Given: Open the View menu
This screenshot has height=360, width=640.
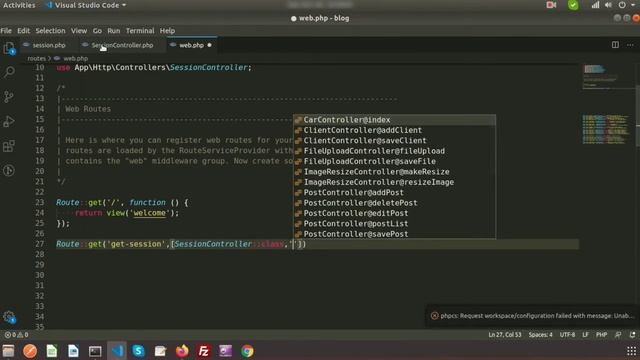Looking at the screenshot, I should click(79, 31).
